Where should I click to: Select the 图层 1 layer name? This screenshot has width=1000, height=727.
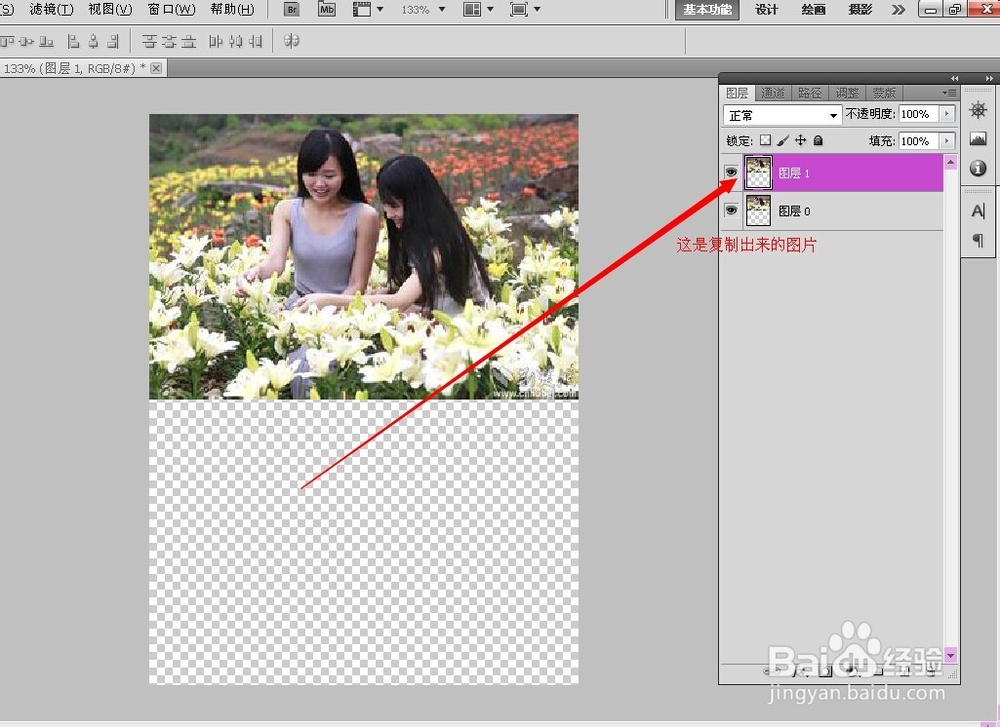point(794,173)
